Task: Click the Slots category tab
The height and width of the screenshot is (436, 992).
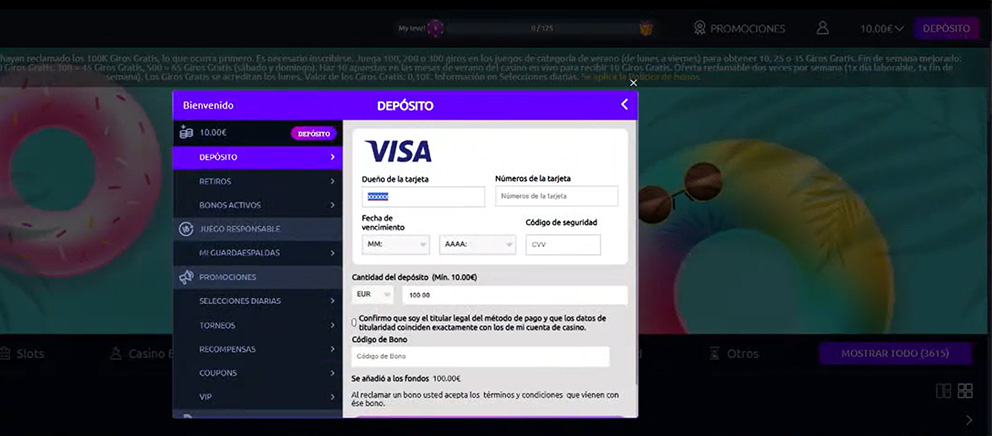Action: click(22, 353)
